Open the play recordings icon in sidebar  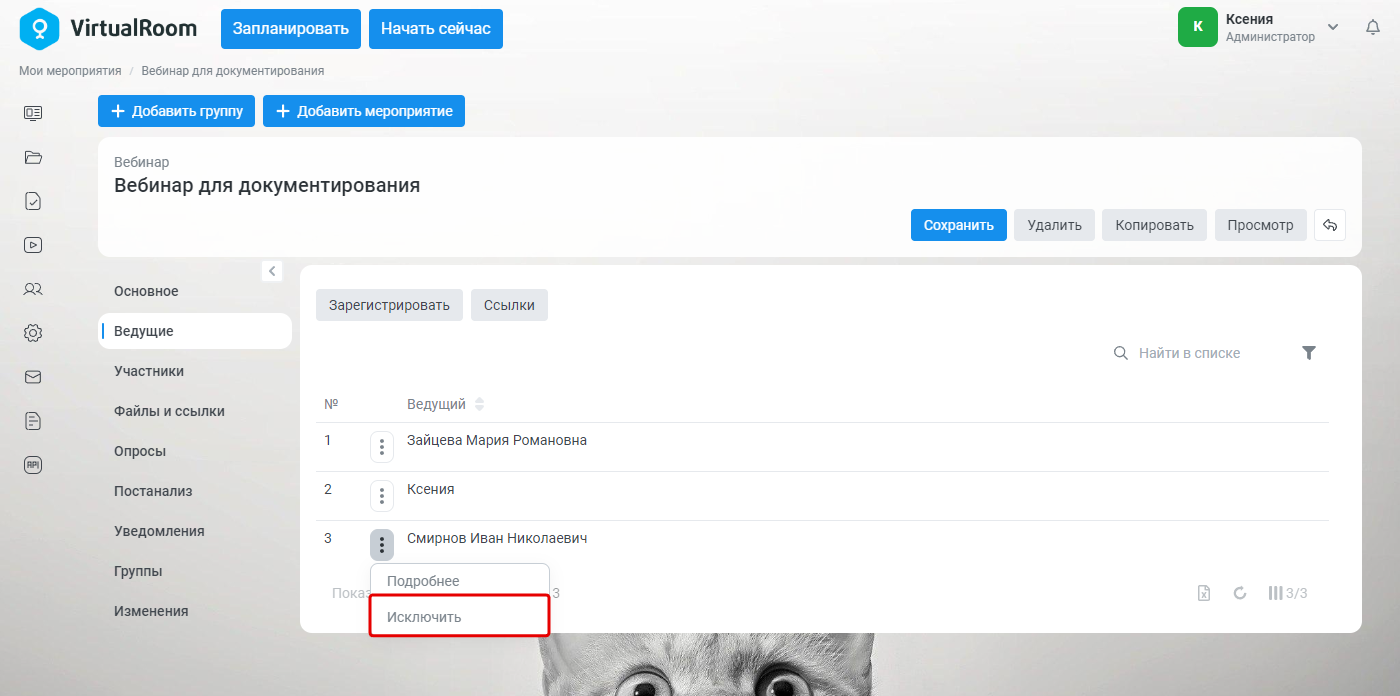33,245
